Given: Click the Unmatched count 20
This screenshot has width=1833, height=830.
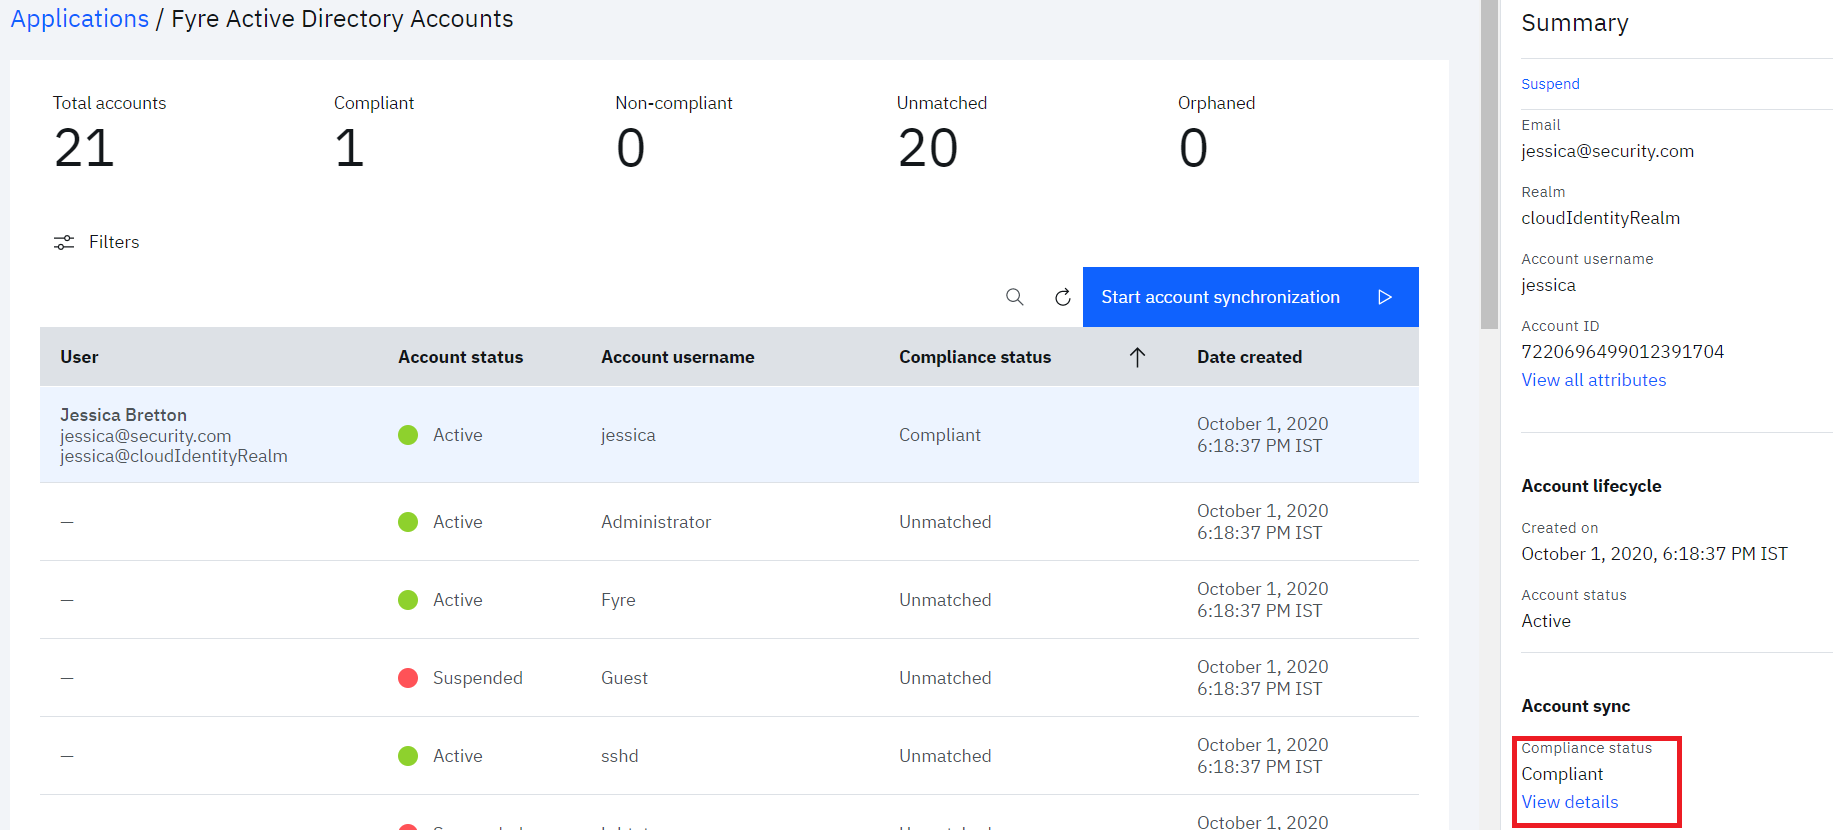Looking at the screenshot, I should tap(928, 148).
